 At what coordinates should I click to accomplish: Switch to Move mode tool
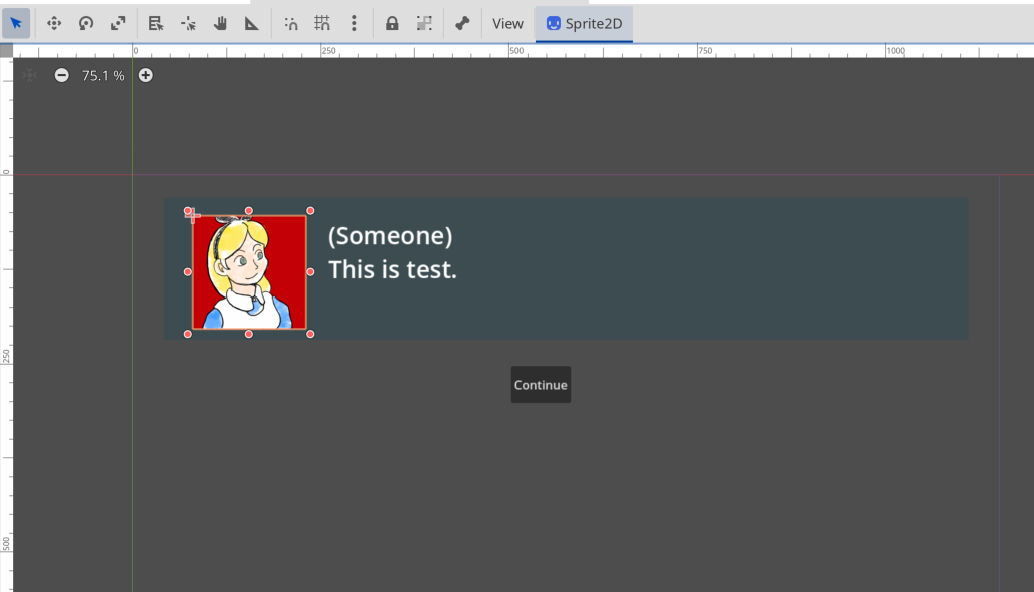(x=54, y=24)
